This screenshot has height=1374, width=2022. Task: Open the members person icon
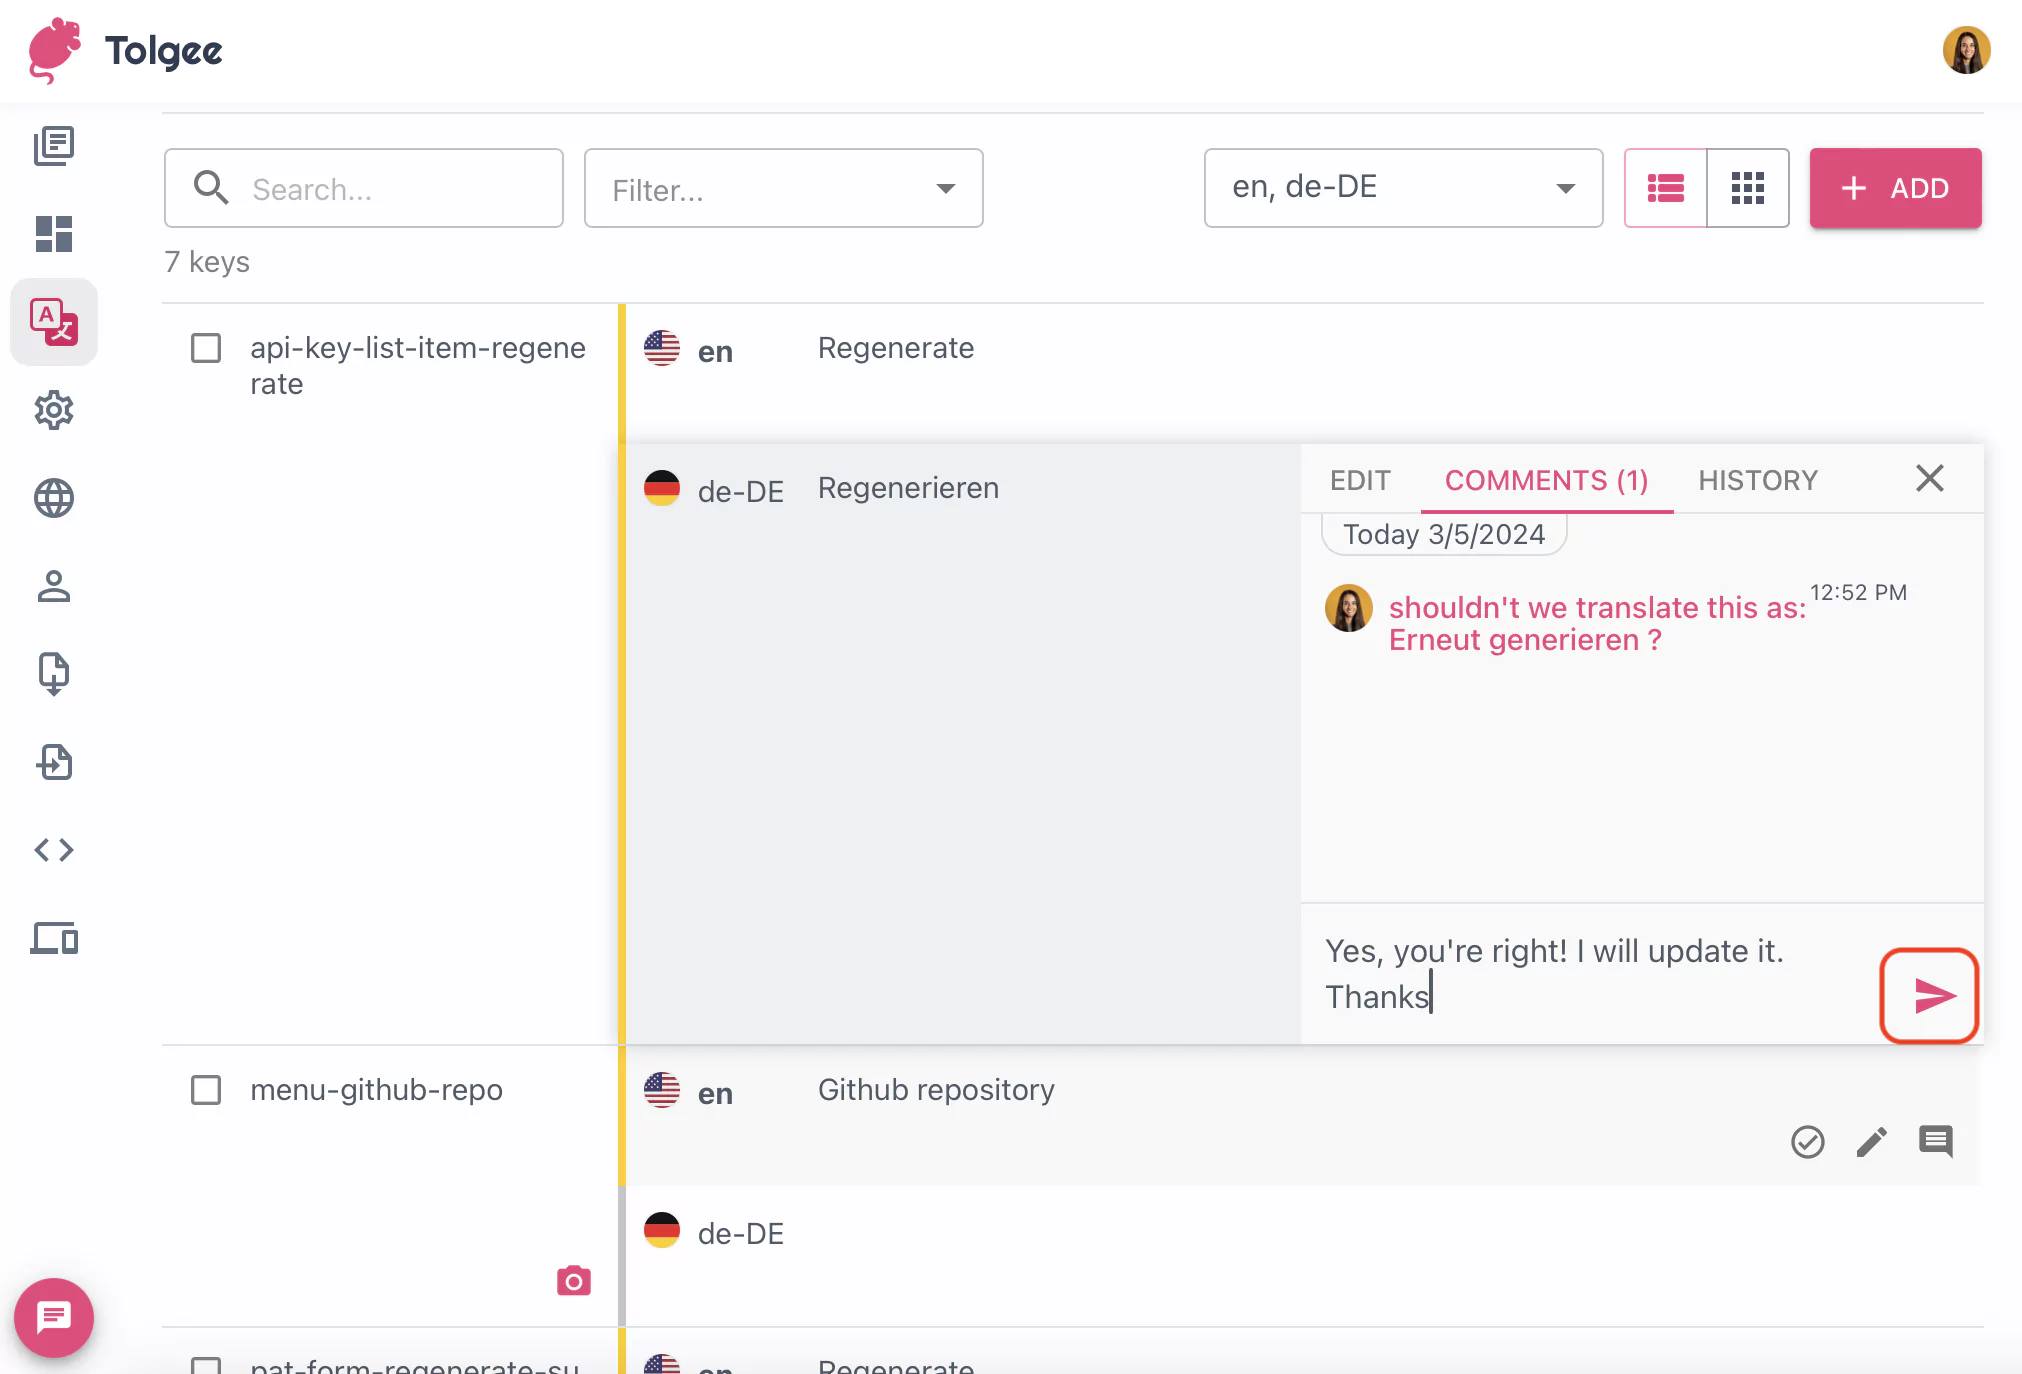coord(54,586)
